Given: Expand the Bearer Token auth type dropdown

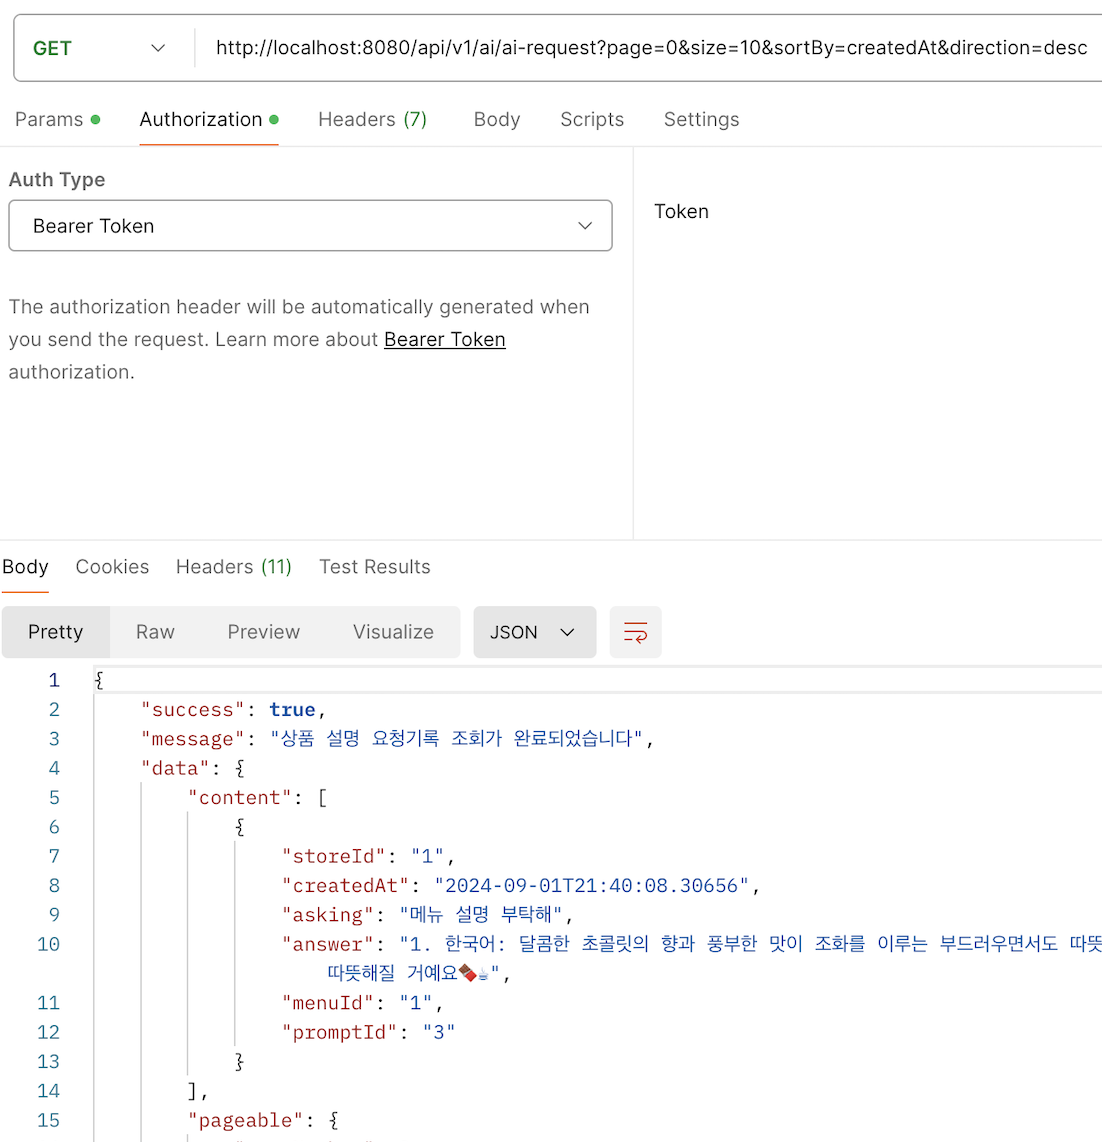Looking at the screenshot, I should [310, 226].
